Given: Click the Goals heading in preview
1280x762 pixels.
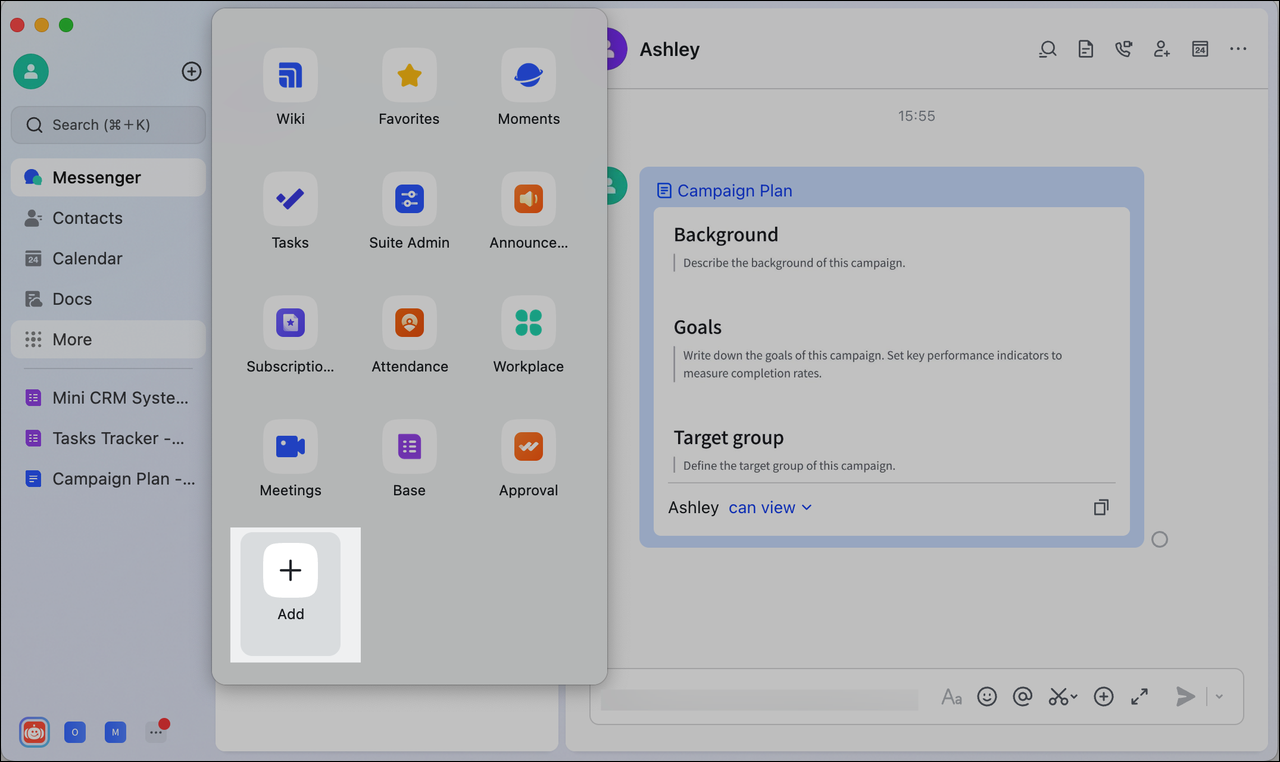Looking at the screenshot, I should coord(698,327).
